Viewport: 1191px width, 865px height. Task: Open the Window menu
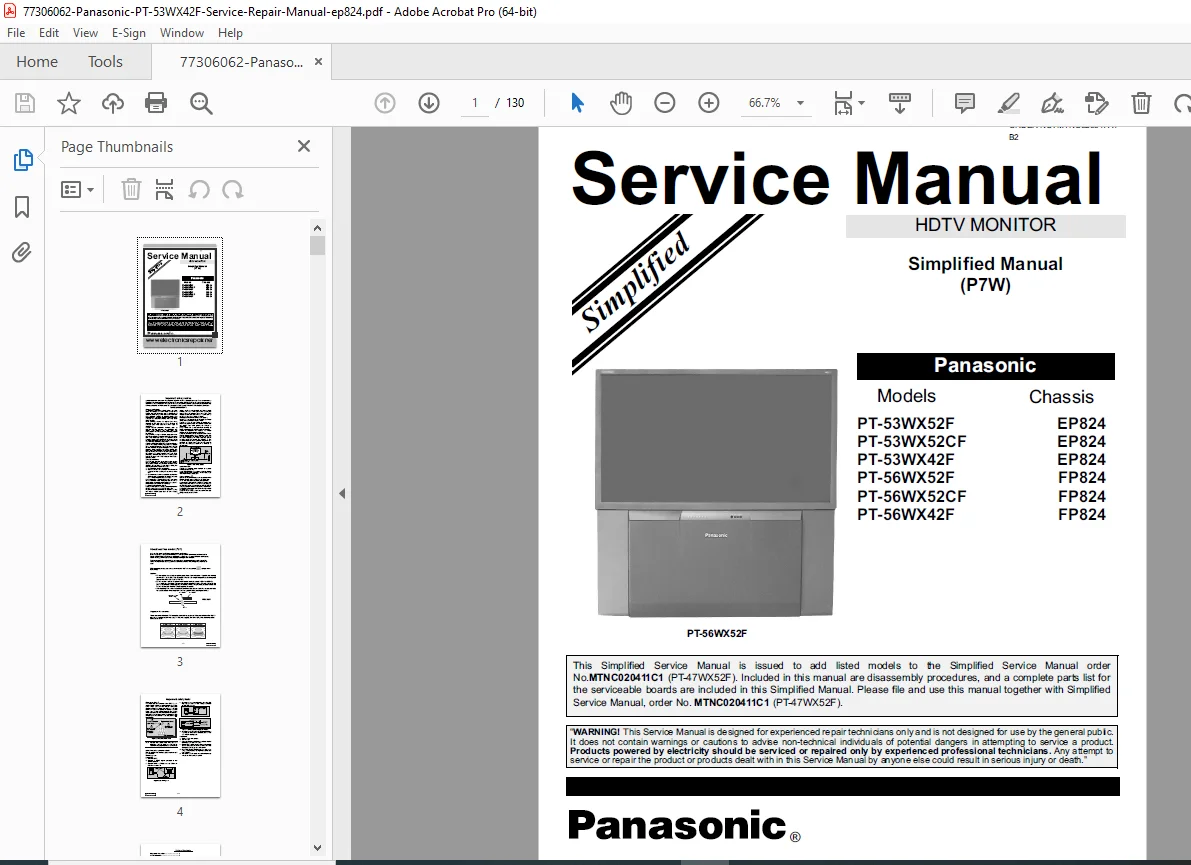[x=182, y=33]
